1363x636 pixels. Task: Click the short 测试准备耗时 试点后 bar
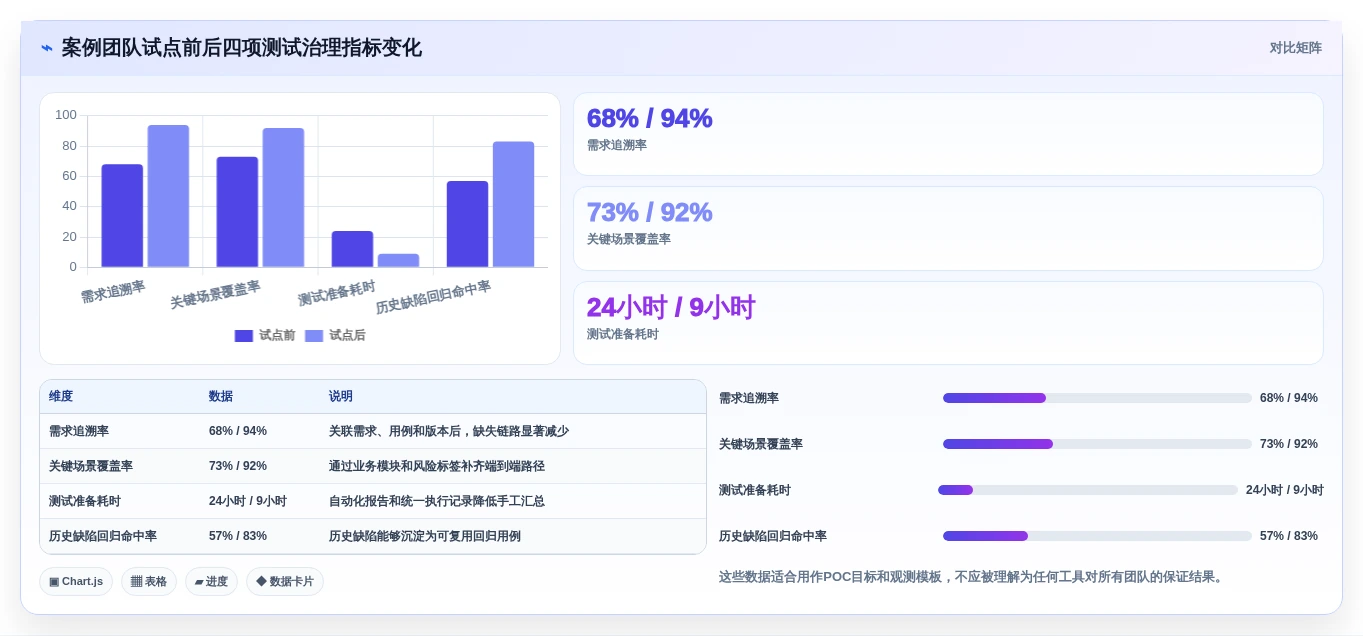tap(398, 260)
